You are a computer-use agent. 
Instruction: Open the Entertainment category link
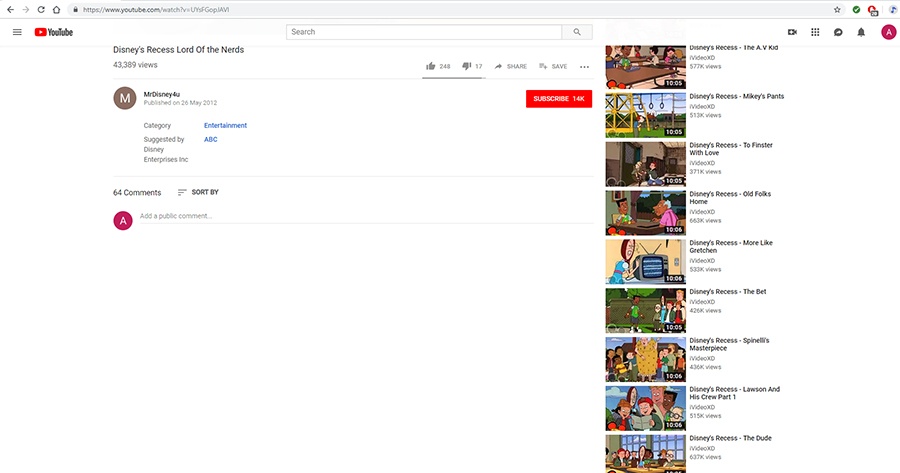click(x=225, y=125)
